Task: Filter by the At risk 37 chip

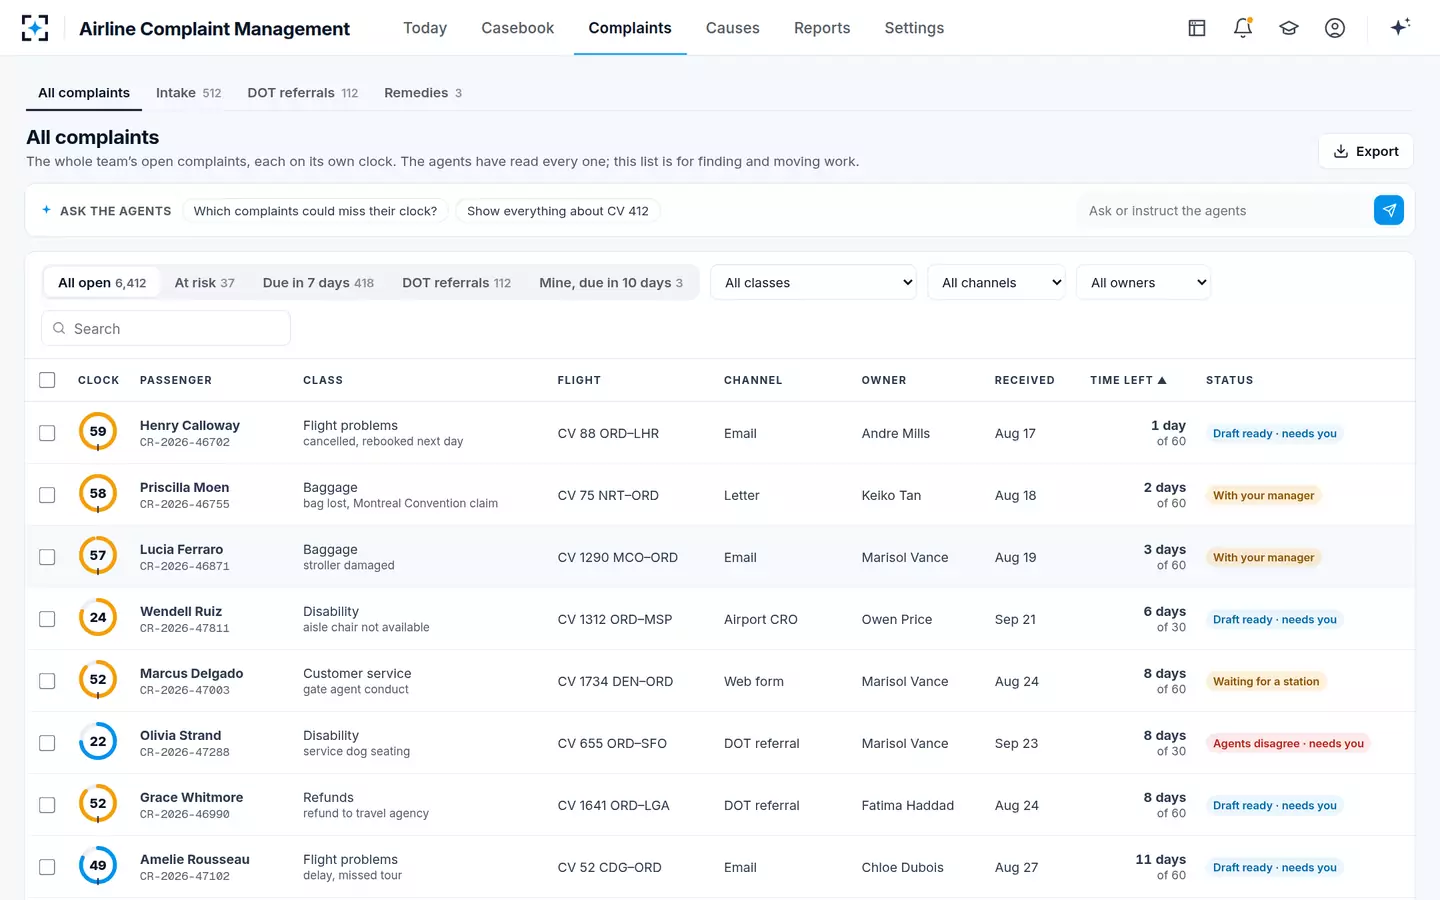Action: pyautogui.click(x=205, y=283)
